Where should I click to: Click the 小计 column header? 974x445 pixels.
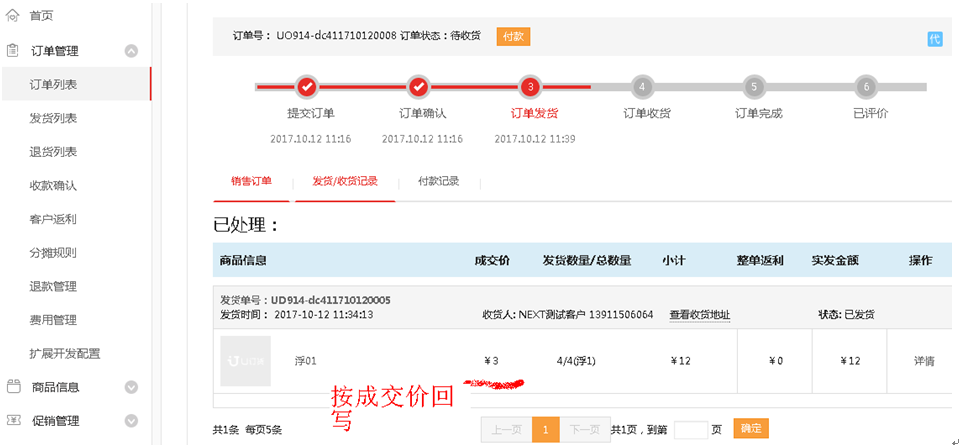click(x=674, y=260)
